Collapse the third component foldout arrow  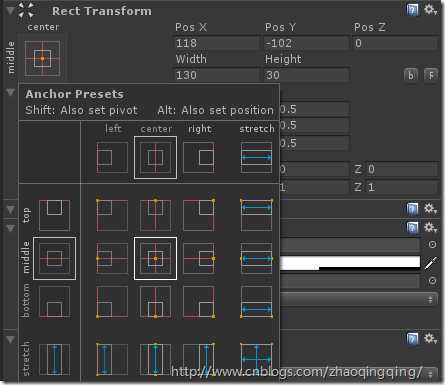(x=10, y=228)
